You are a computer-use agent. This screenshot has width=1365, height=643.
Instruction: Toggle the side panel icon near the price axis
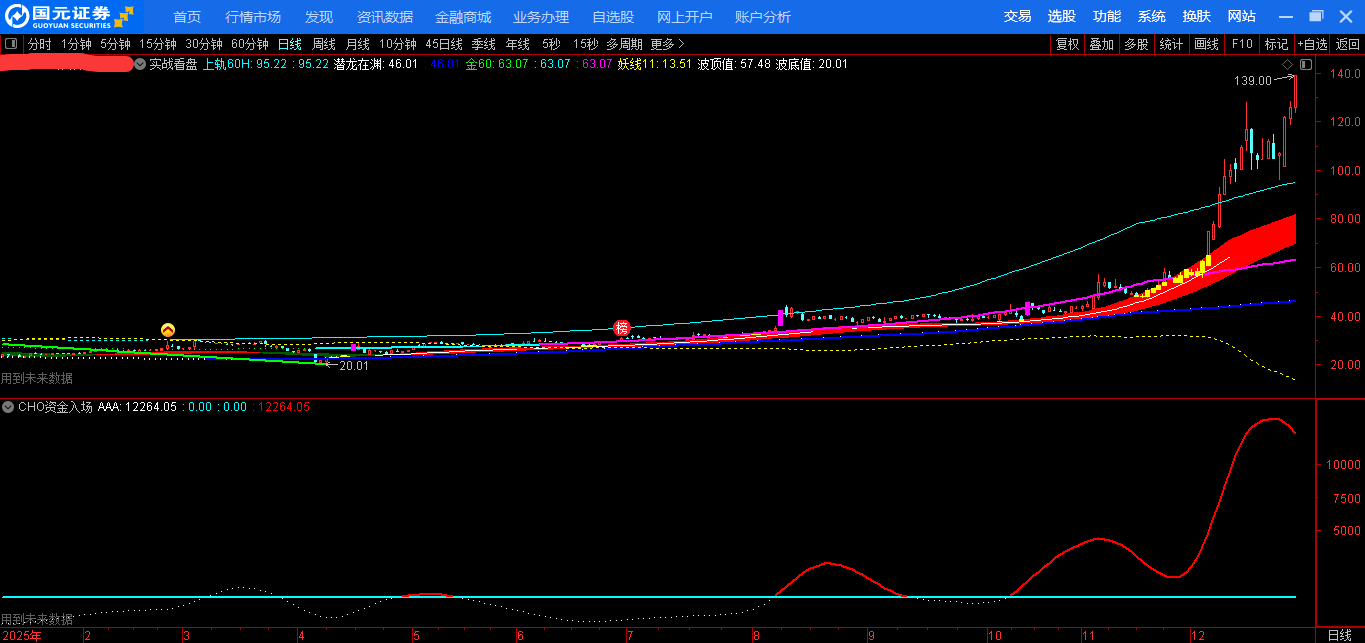(1305, 64)
